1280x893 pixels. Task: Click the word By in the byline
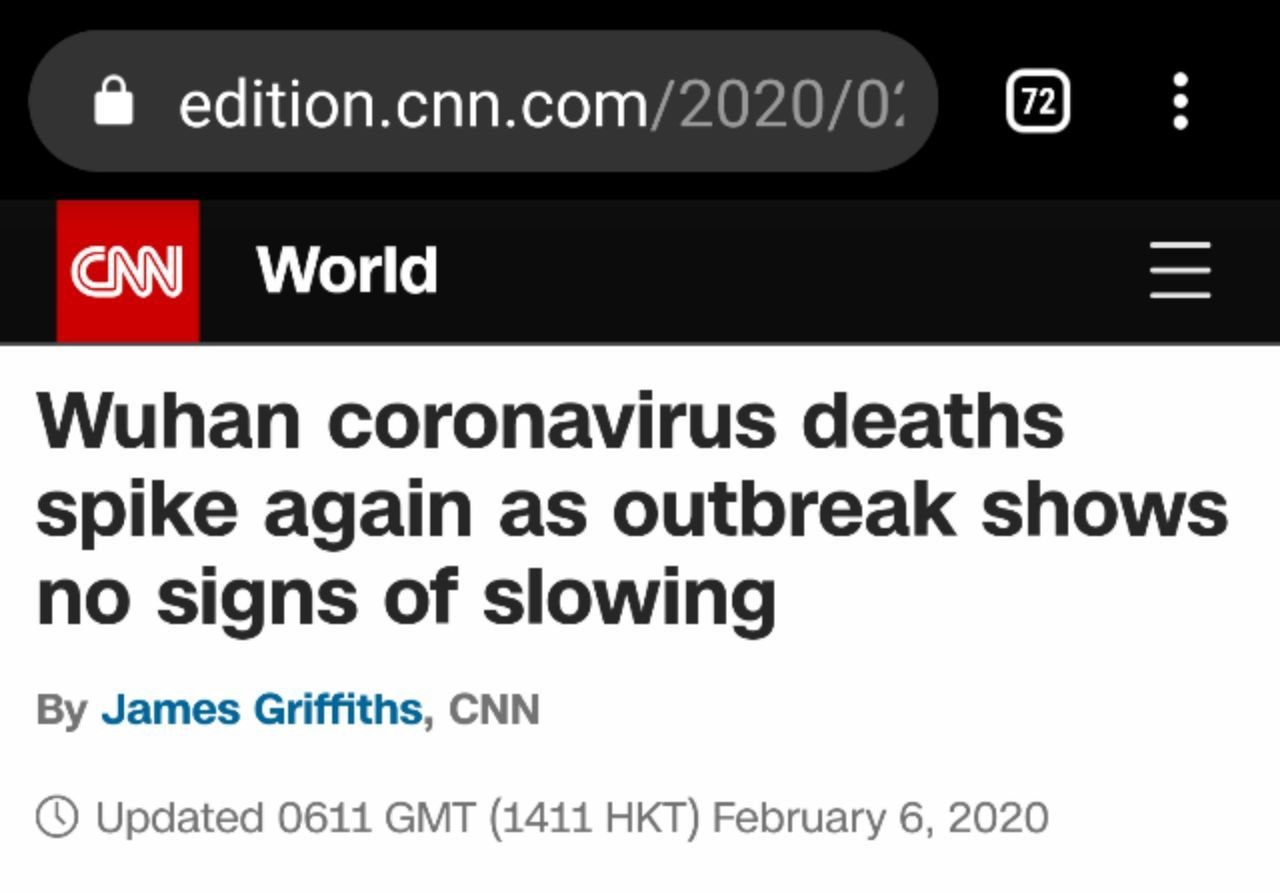click(x=61, y=709)
